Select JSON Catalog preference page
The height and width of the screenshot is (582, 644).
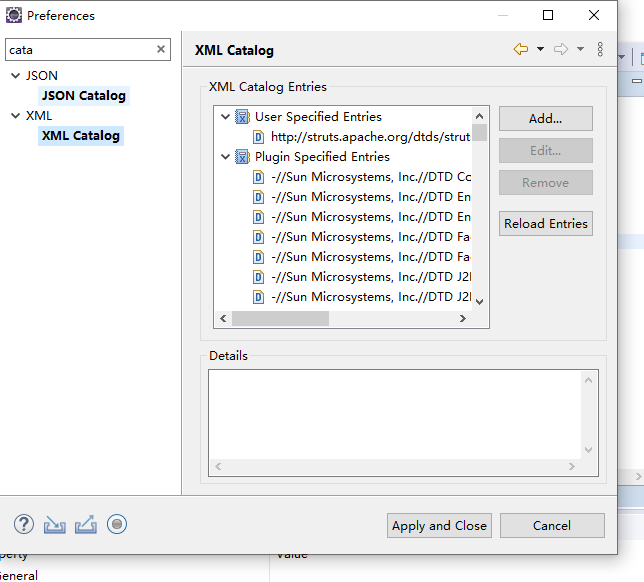(84, 96)
